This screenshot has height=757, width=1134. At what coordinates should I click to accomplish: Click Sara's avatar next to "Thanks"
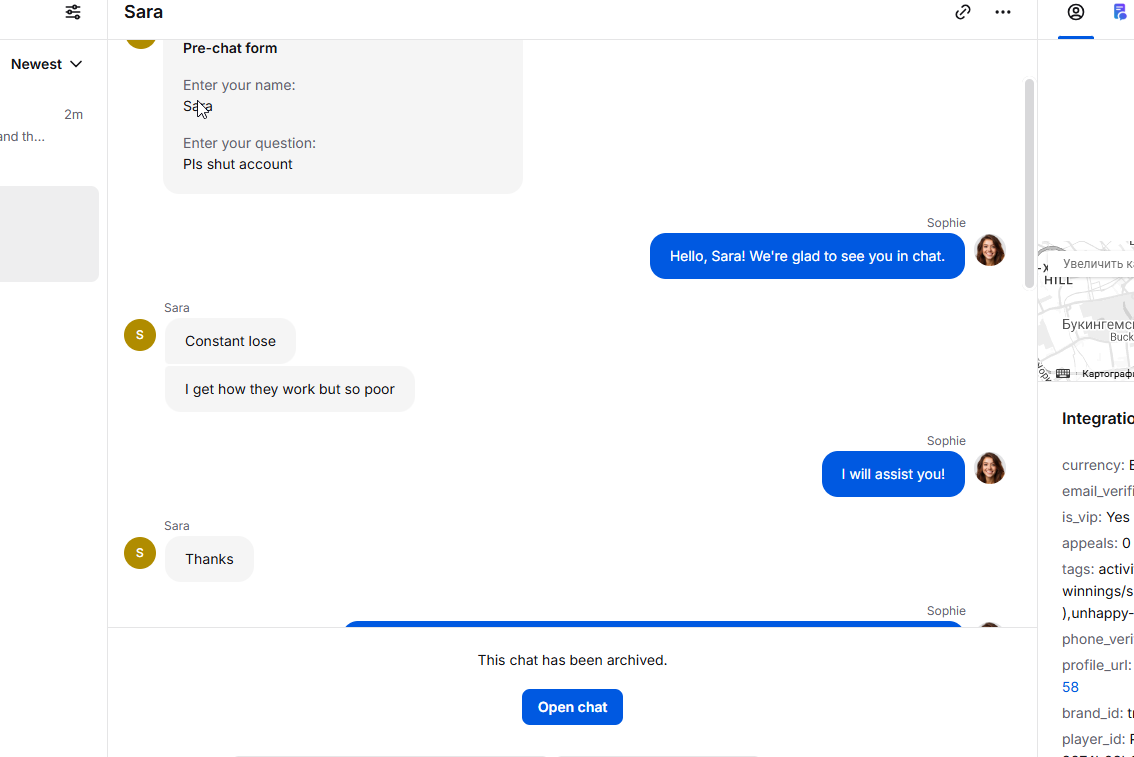140,553
